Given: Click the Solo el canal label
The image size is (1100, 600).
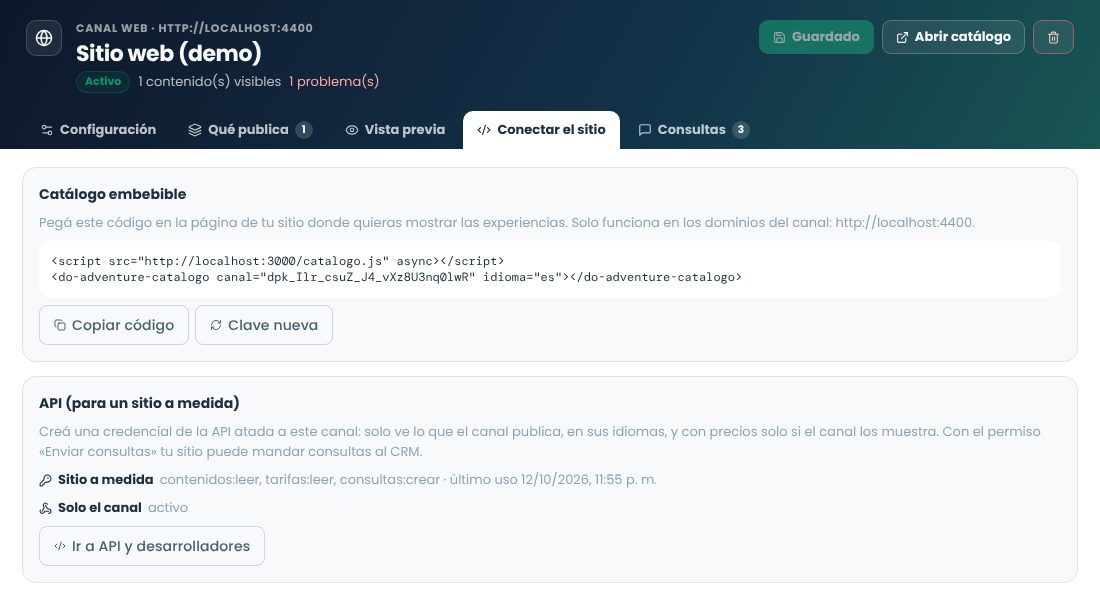Looking at the screenshot, I should [x=100, y=507].
